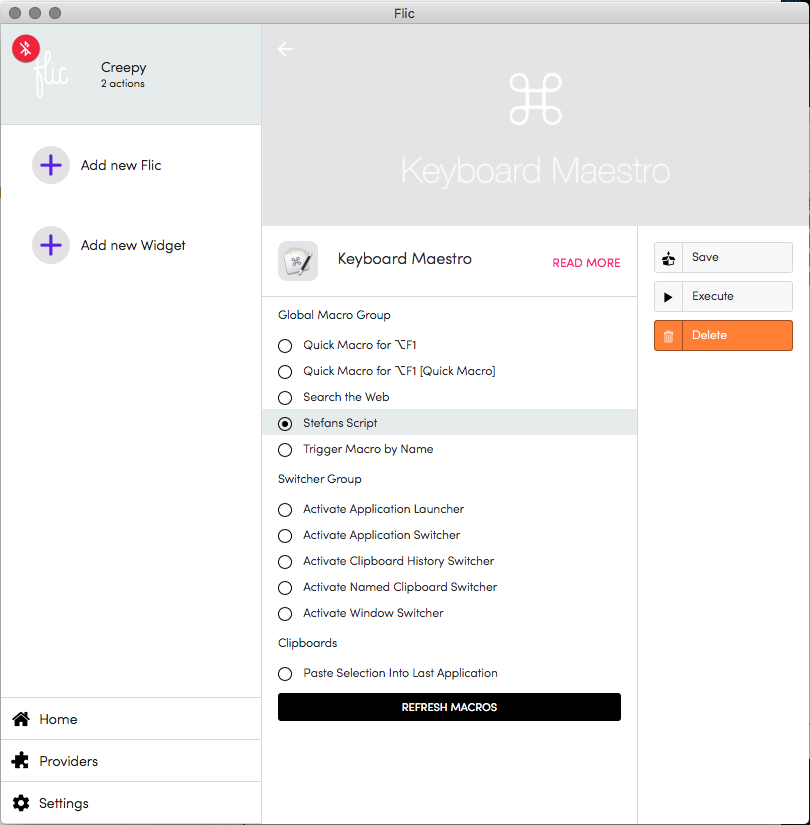
Task: Click the Execute play triangle icon
Action: coord(668,297)
